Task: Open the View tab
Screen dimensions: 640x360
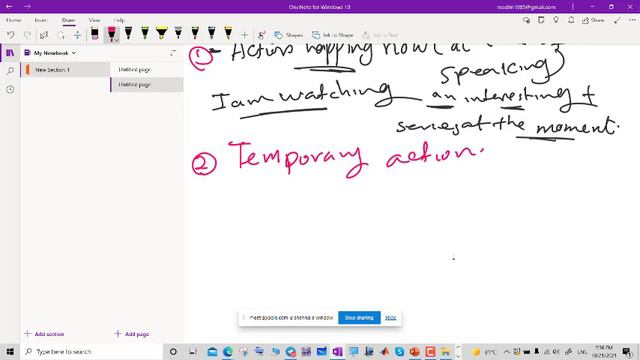Action: click(x=94, y=20)
